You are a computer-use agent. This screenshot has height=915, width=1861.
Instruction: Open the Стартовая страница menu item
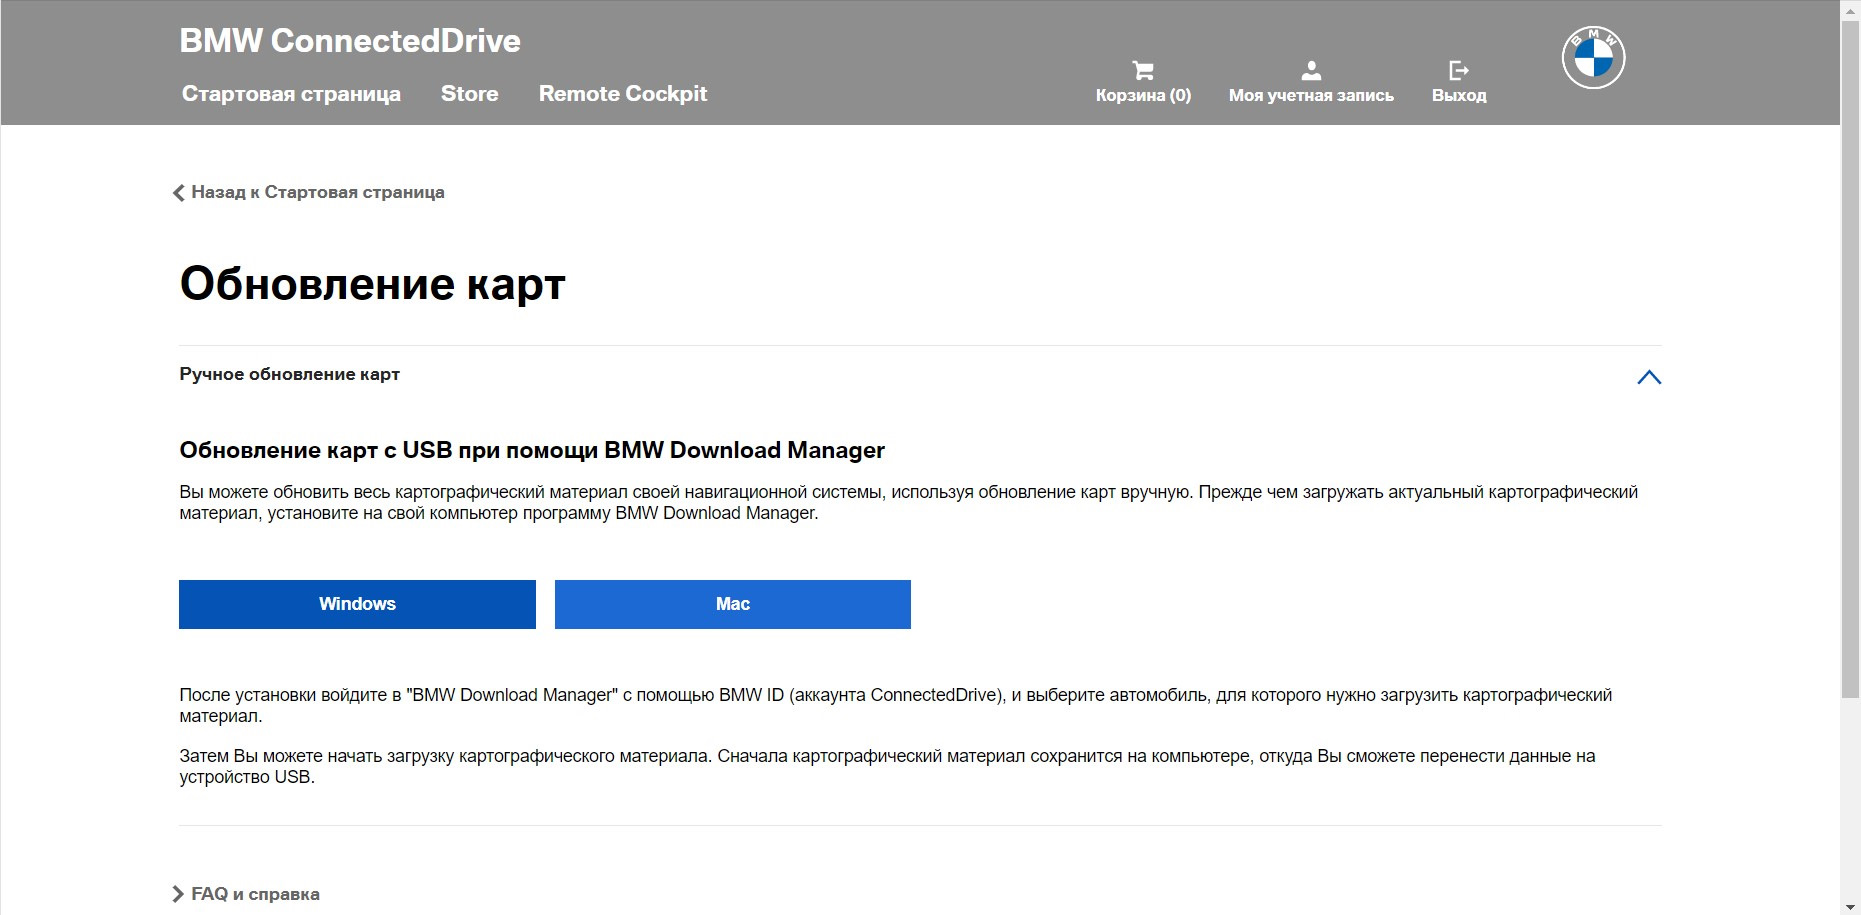pos(291,94)
